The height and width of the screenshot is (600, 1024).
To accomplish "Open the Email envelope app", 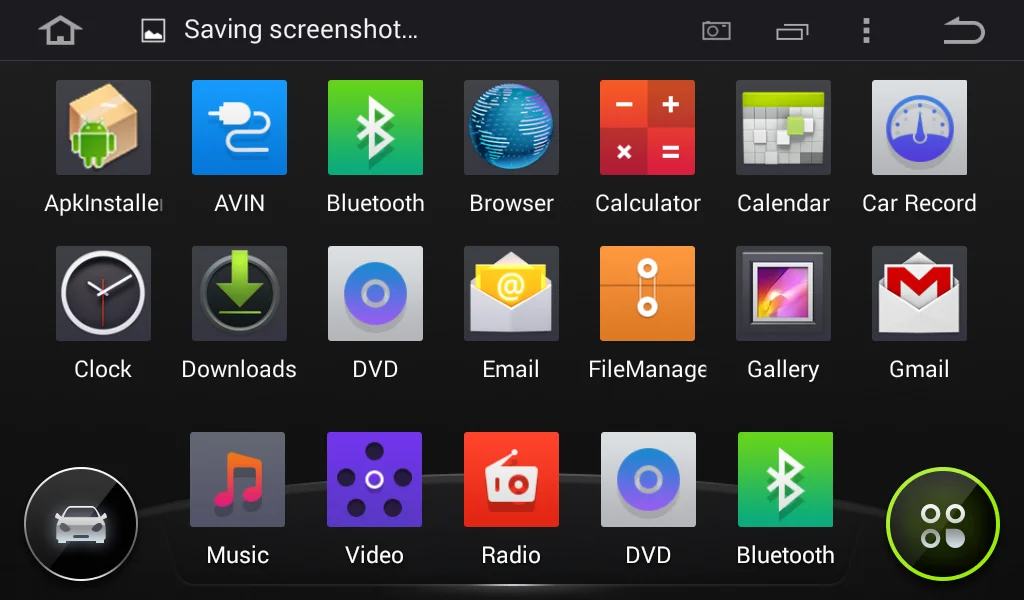I will coord(511,293).
